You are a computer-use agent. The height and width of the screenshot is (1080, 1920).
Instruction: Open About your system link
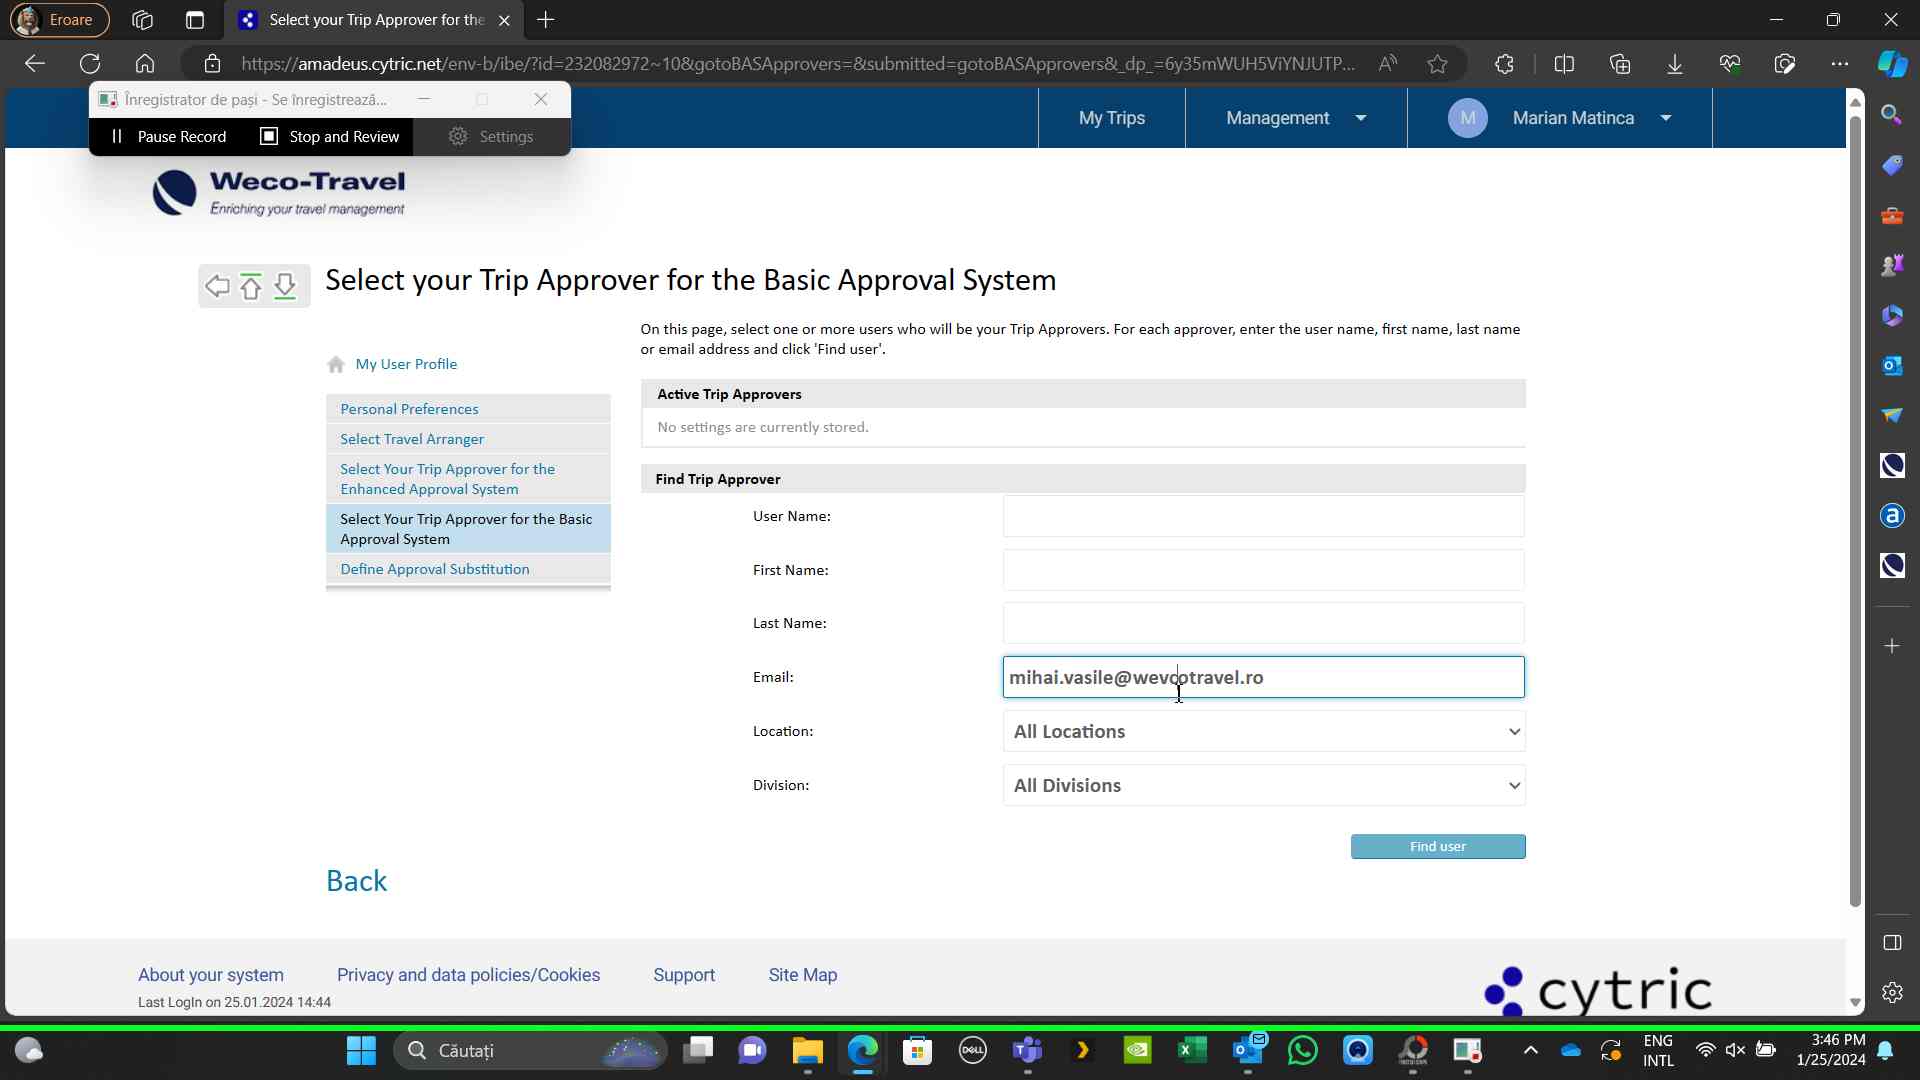211,975
